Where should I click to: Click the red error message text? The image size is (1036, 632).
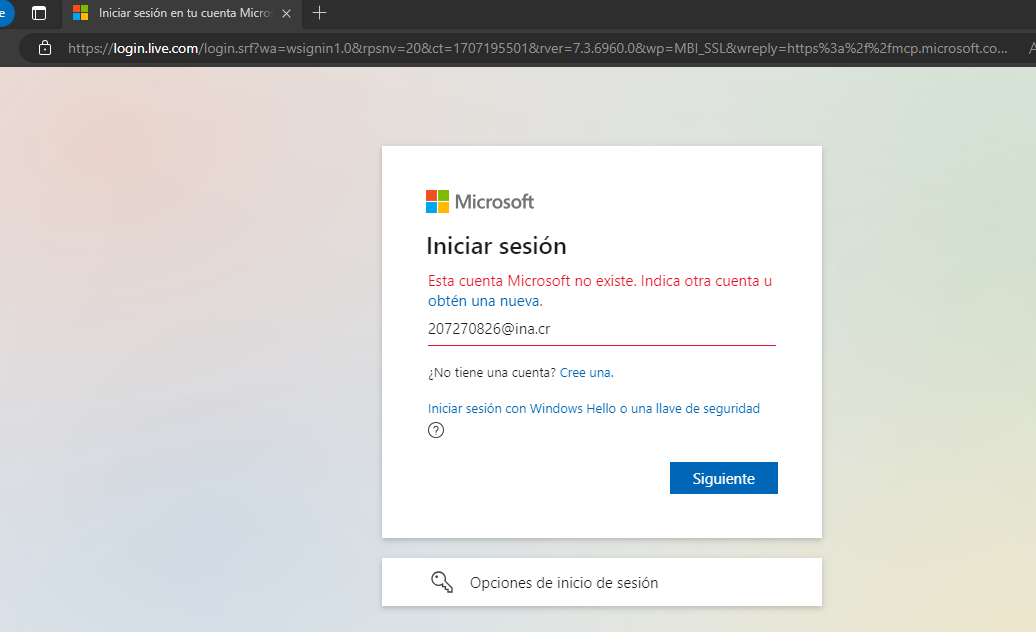[x=598, y=281]
